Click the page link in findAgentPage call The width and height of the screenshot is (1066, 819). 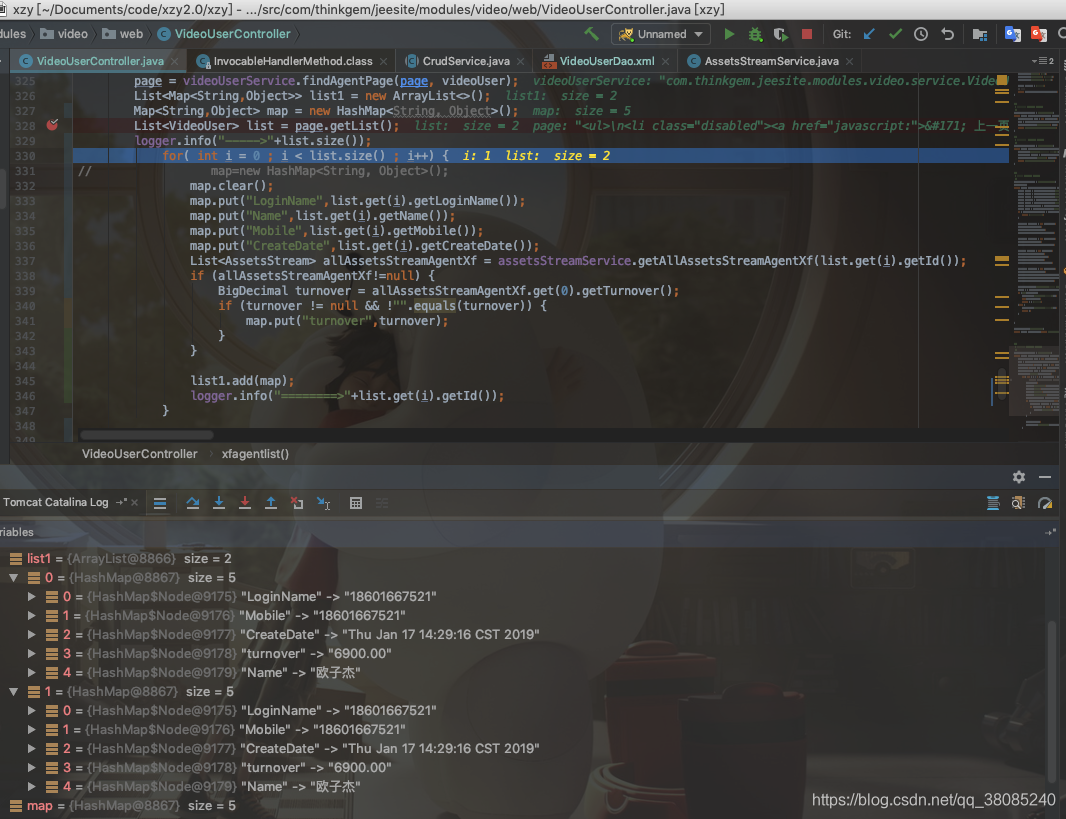[x=414, y=81]
